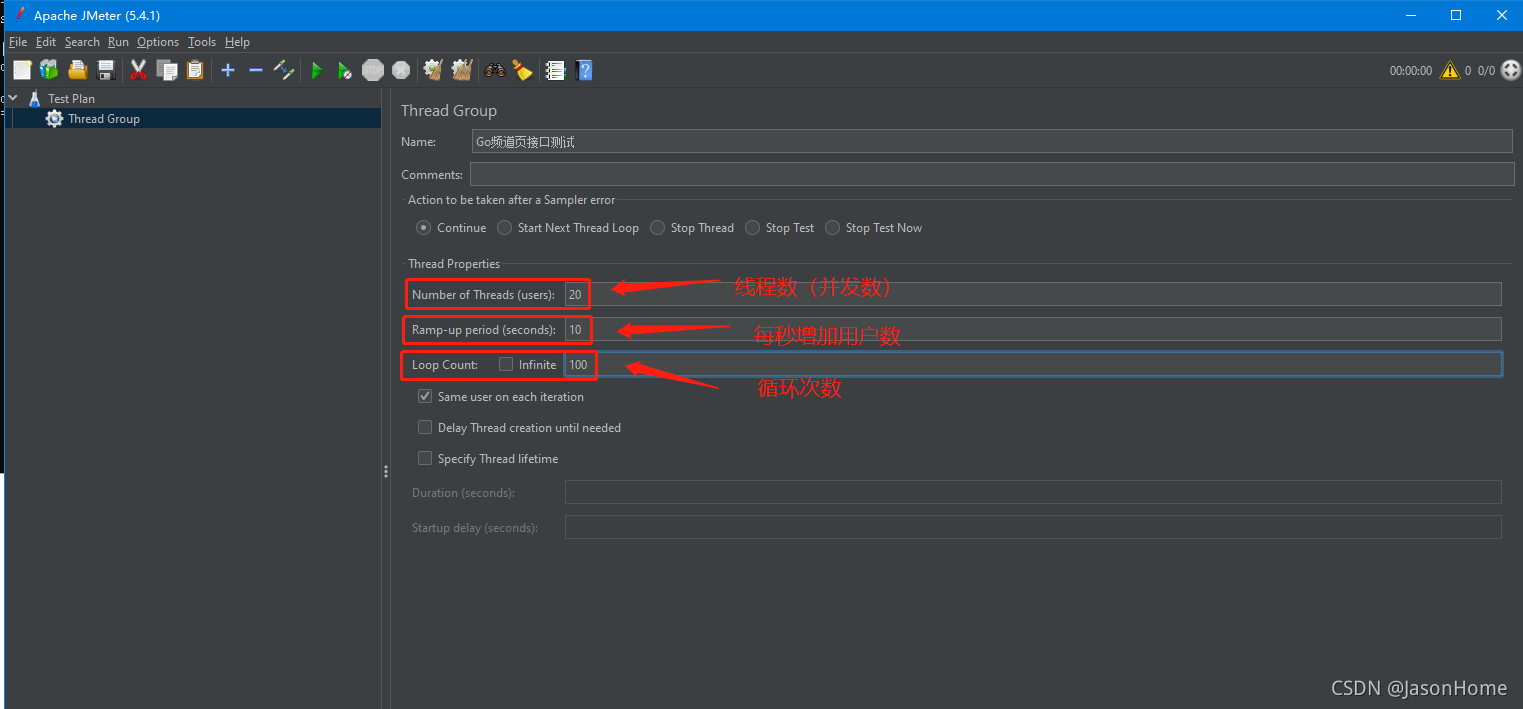Click the Copy icon in the toolbar

pyautogui.click(x=167, y=70)
